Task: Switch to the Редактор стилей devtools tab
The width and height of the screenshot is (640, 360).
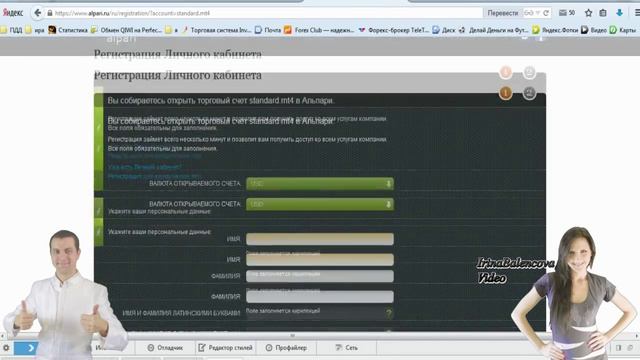Action: (x=225, y=348)
